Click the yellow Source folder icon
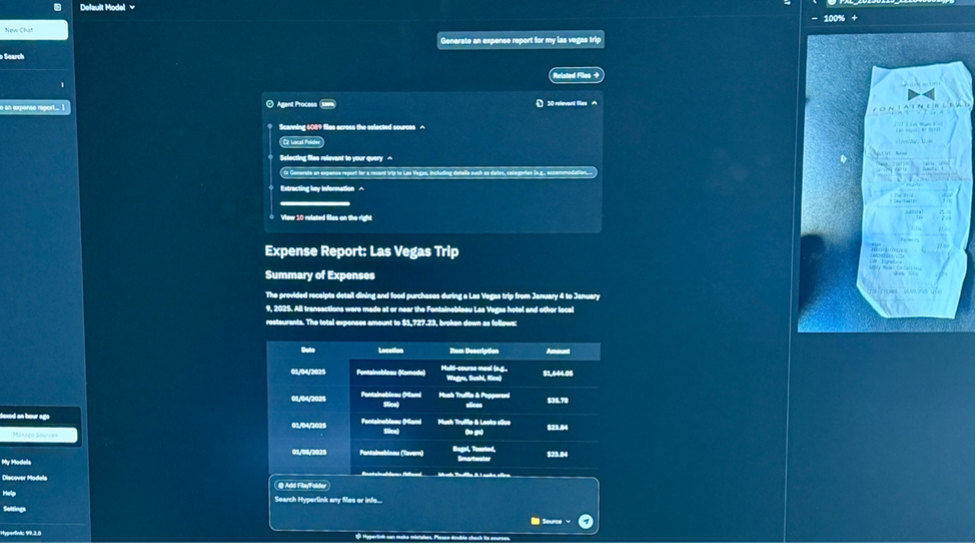Image resolution: width=977 pixels, height=545 pixels. click(x=535, y=522)
